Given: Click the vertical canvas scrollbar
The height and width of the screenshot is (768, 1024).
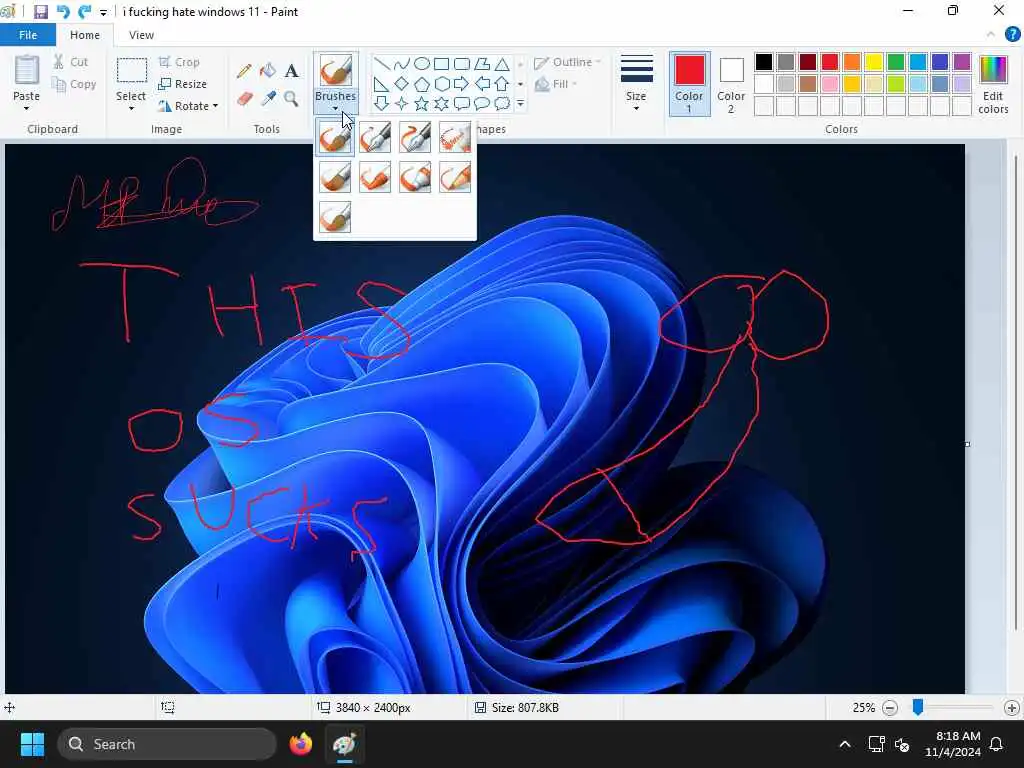Looking at the screenshot, I should click(x=1016, y=392).
